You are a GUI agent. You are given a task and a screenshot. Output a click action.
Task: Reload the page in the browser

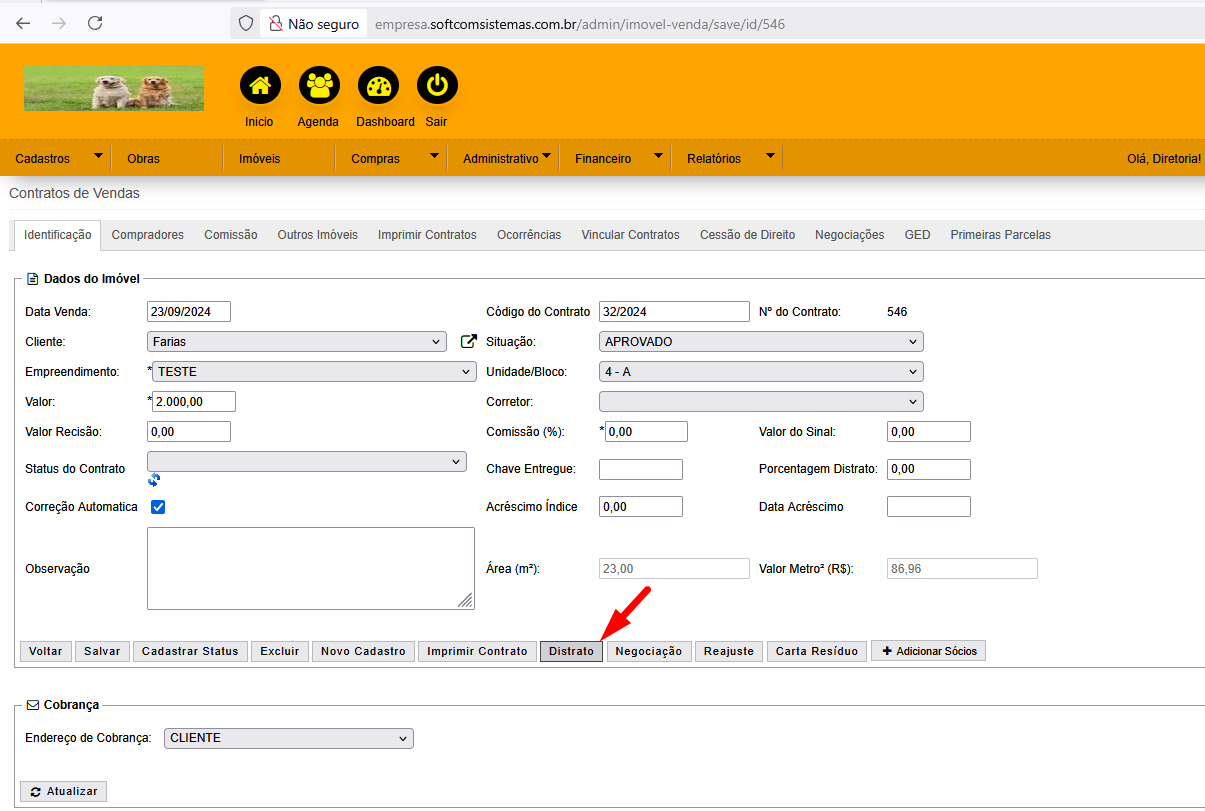(x=95, y=23)
